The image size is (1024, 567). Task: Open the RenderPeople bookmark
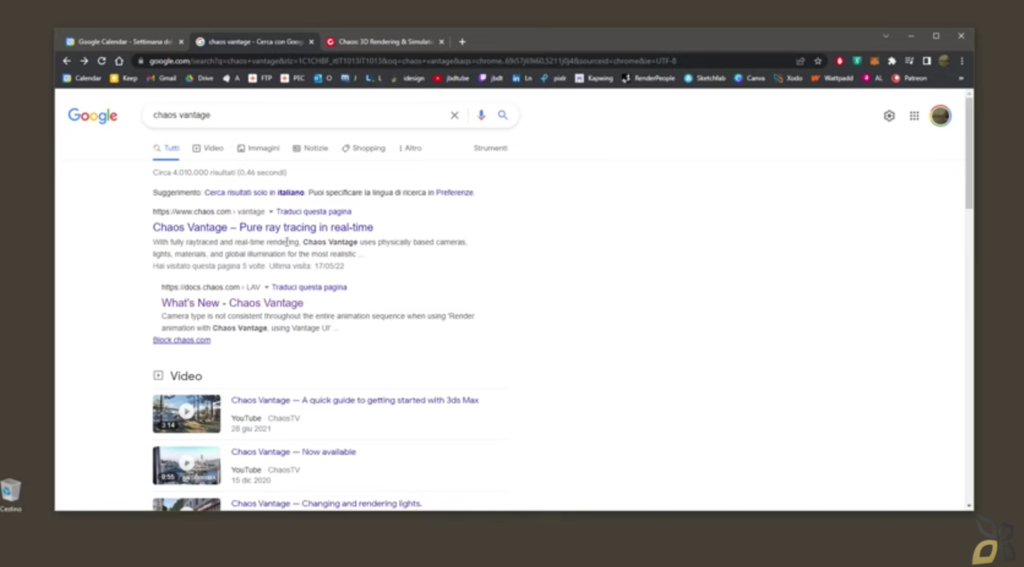[648, 78]
